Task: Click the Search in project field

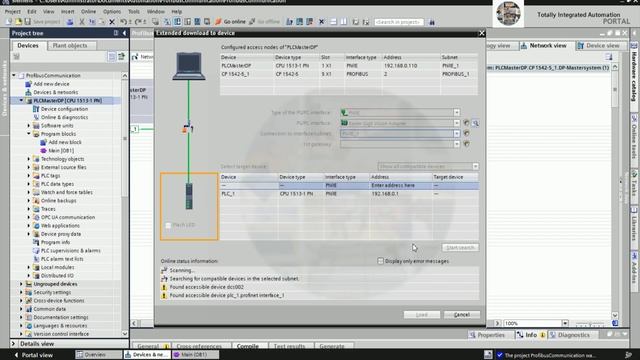Action: [x=398, y=22]
